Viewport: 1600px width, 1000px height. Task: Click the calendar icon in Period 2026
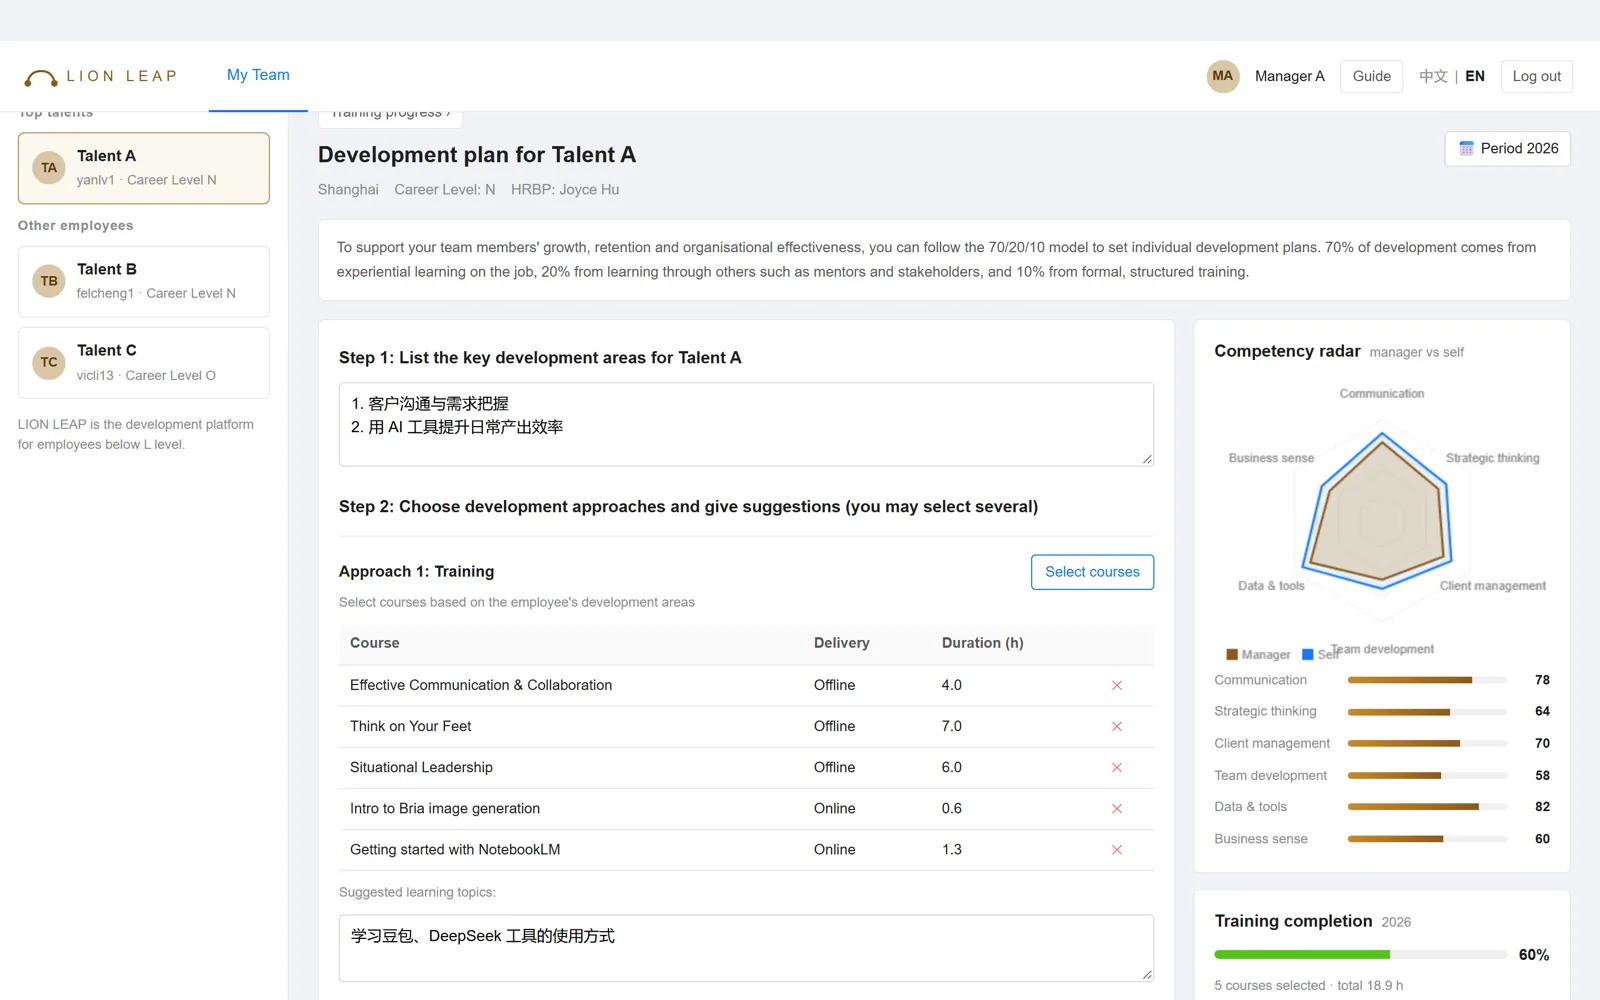[1466, 148]
